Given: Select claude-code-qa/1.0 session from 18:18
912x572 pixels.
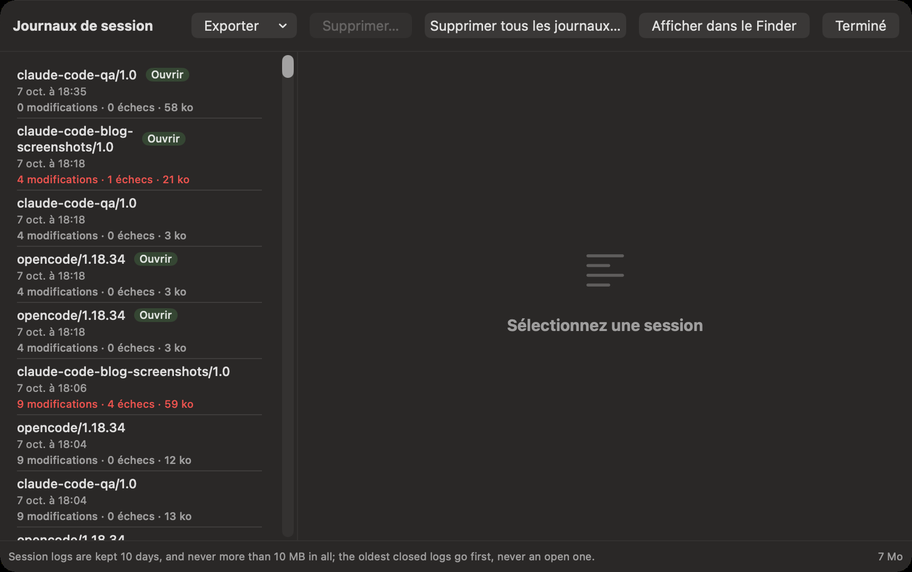Looking at the screenshot, I should (140, 219).
